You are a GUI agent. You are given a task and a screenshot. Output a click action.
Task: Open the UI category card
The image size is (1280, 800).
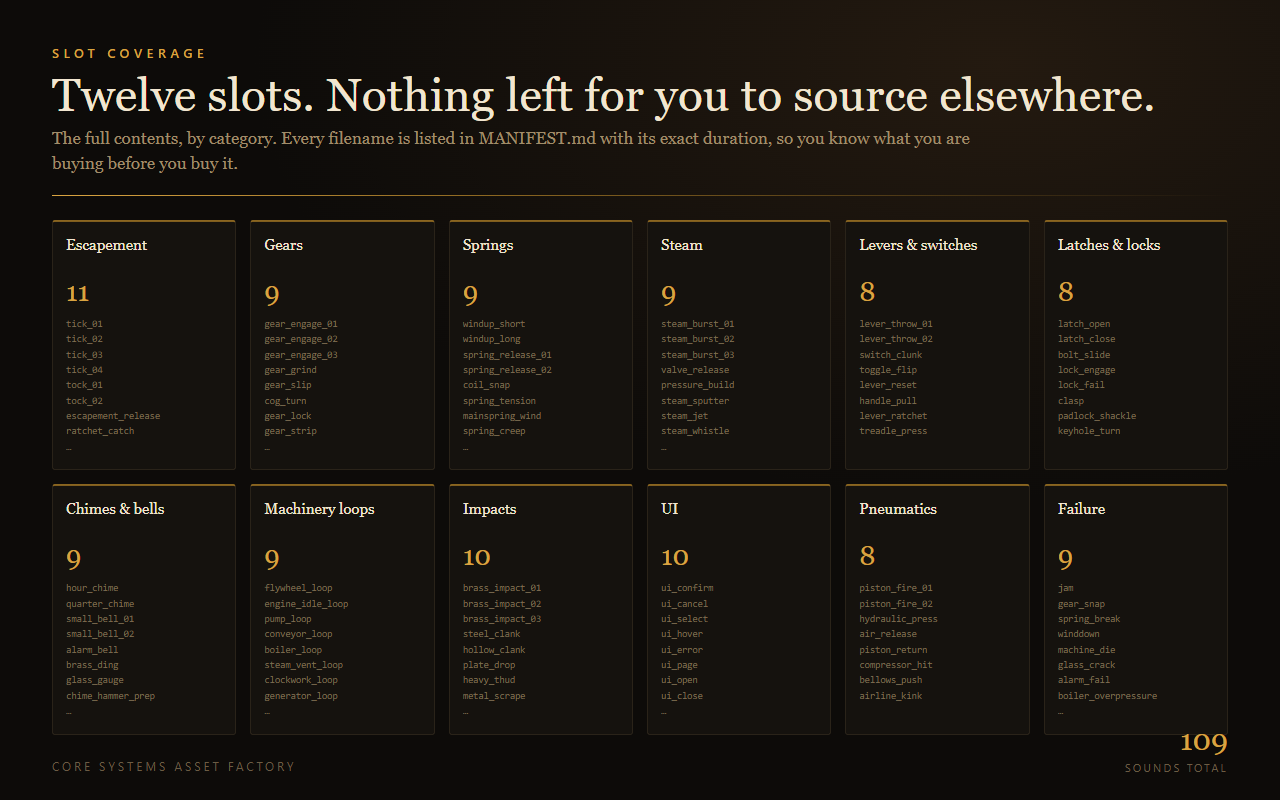click(739, 609)
